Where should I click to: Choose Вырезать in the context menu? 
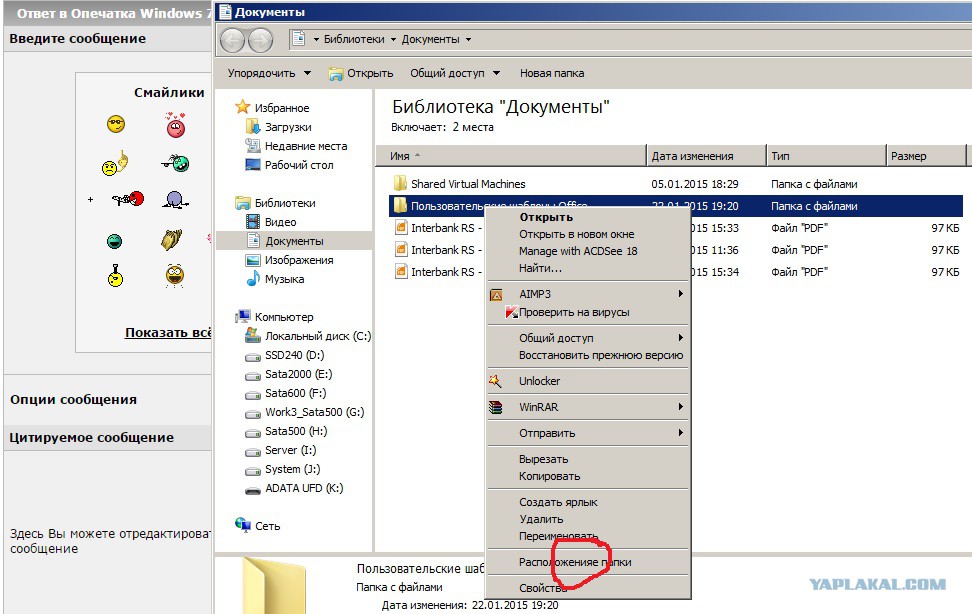544,459
